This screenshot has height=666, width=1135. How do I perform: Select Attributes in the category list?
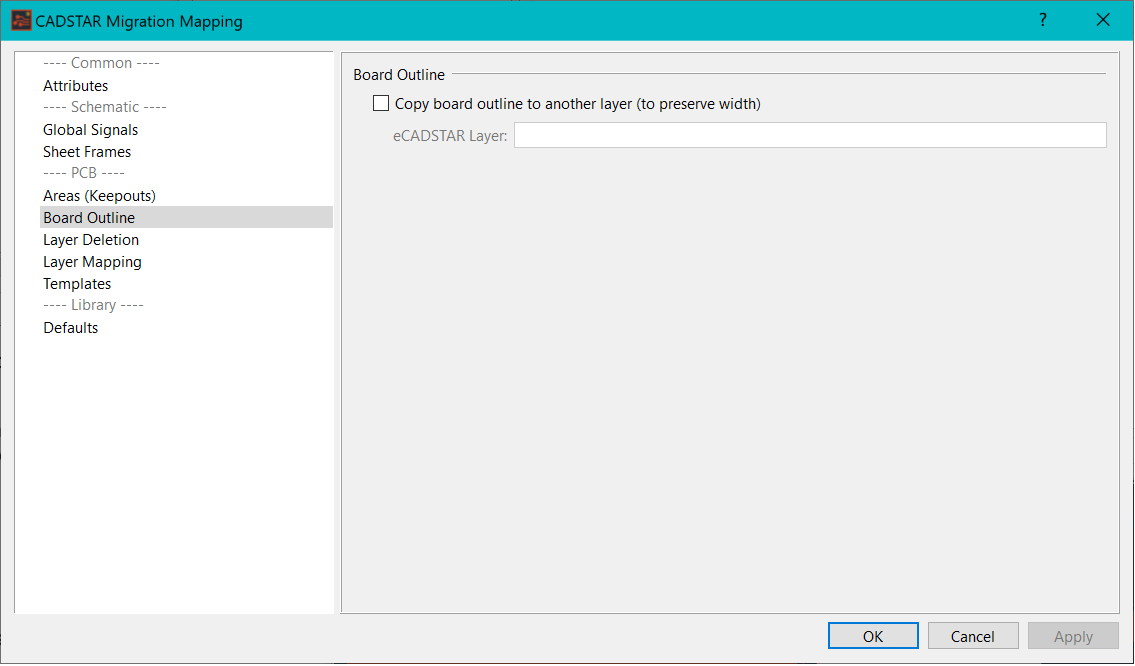point(75,85)
